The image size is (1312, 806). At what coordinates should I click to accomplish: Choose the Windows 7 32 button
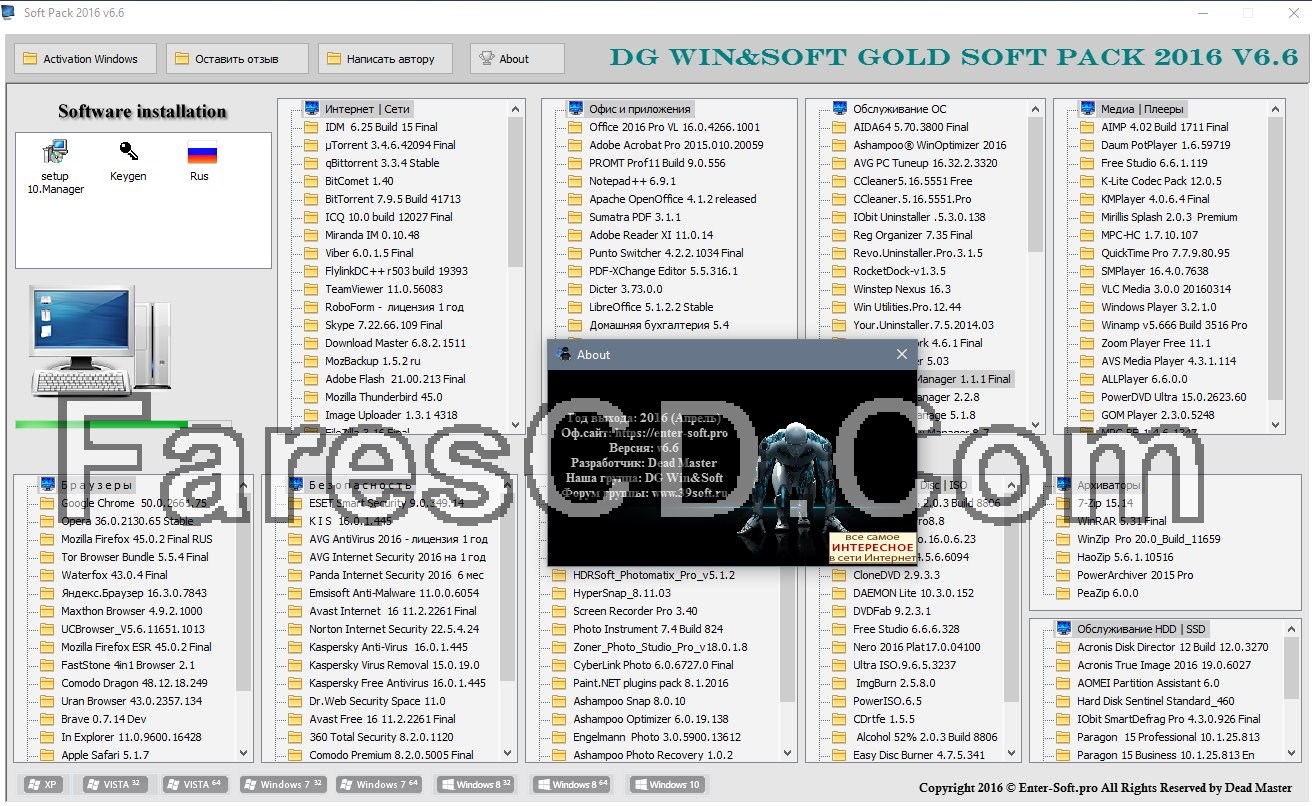(x=283, y=785)
